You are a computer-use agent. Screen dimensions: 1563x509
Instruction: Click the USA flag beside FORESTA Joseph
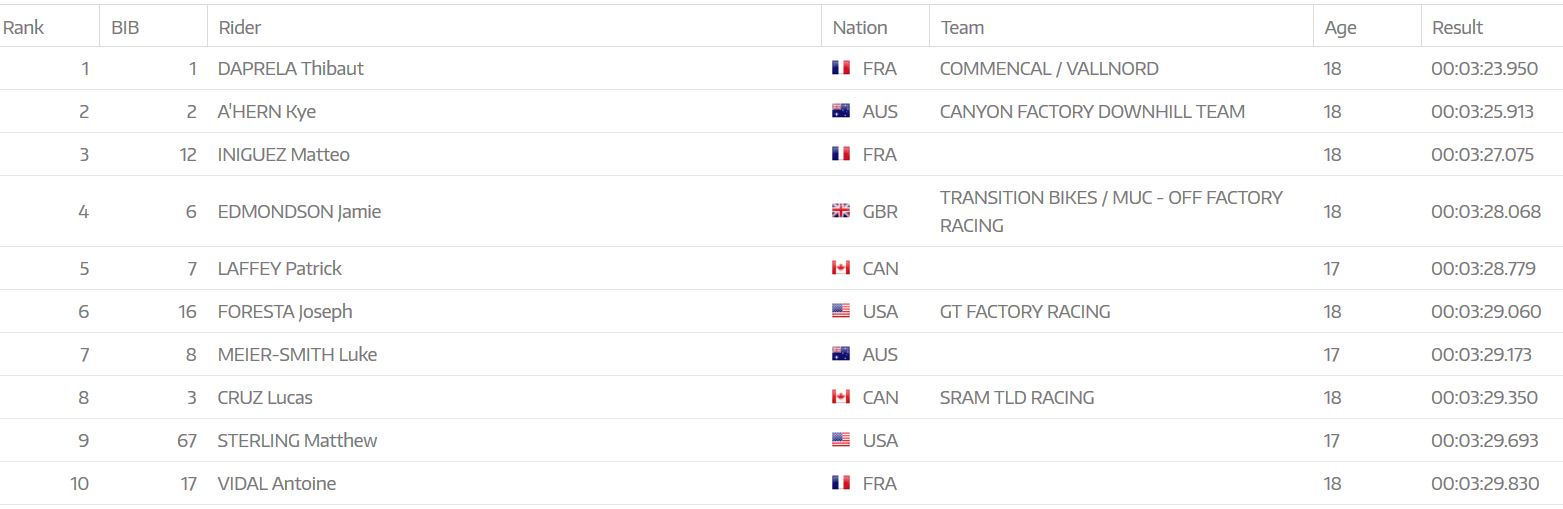pyautogui.click(x=841, y=311)
